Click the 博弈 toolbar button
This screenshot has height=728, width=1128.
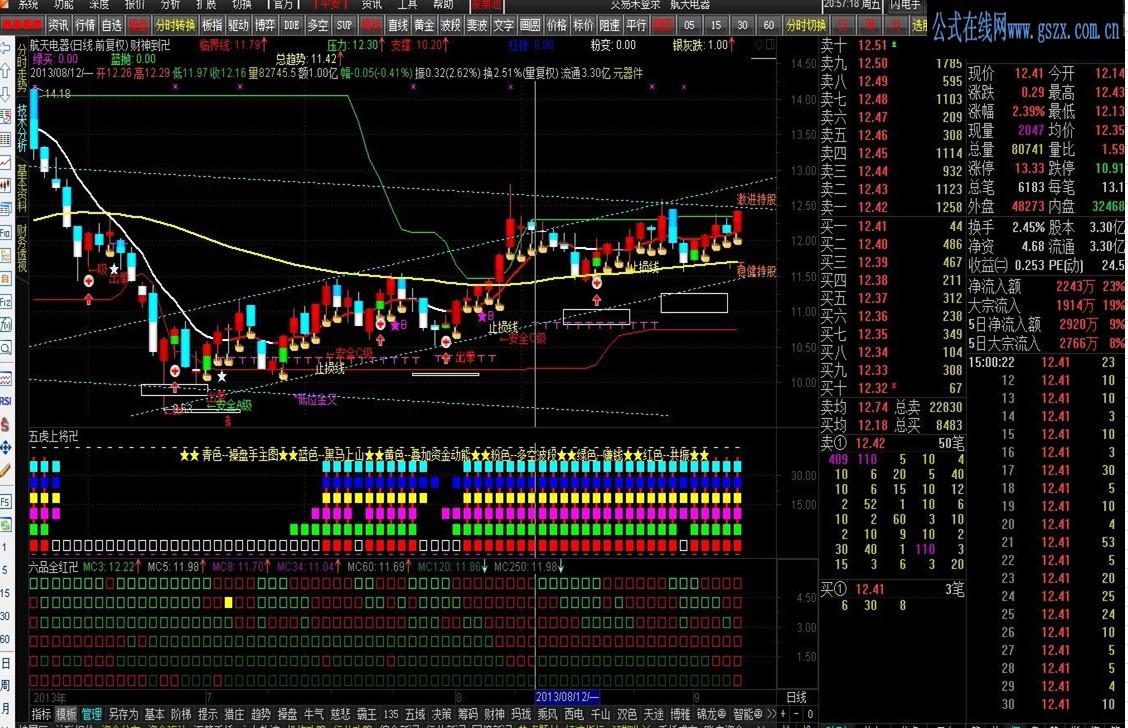point(265,25)
